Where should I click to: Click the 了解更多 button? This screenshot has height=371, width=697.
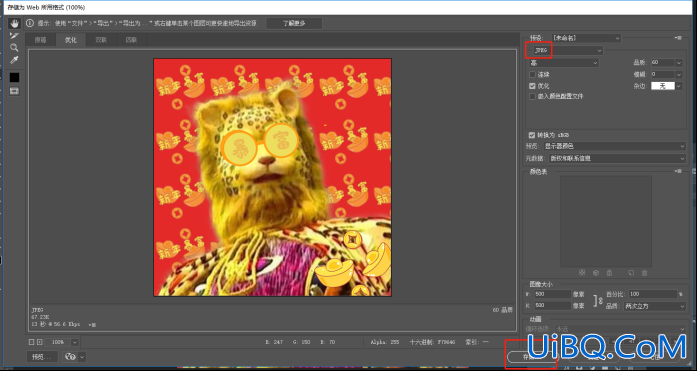click(294, 24)
